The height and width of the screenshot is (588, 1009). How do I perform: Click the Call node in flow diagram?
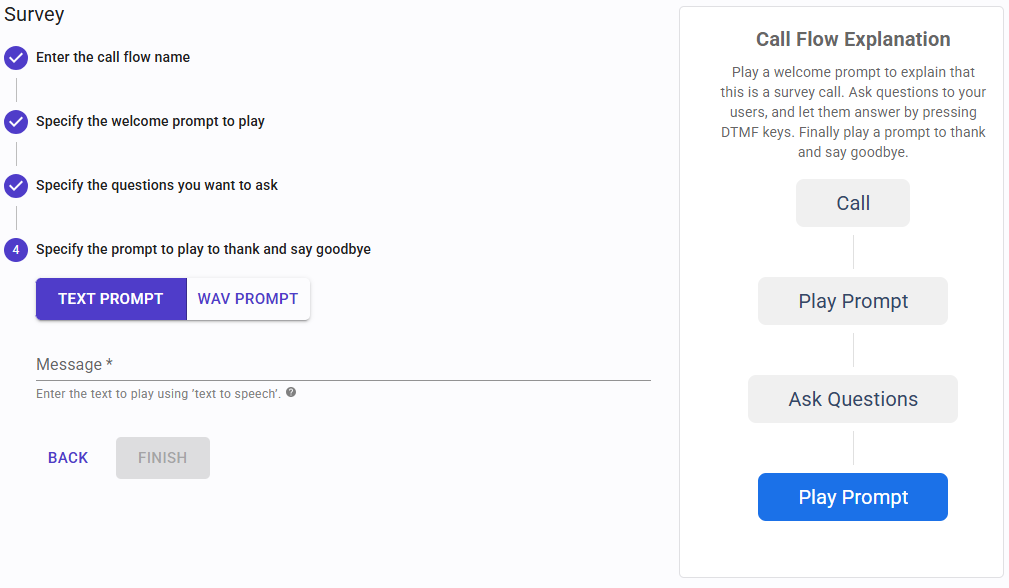pyautogui.click(x=853, y=203)
